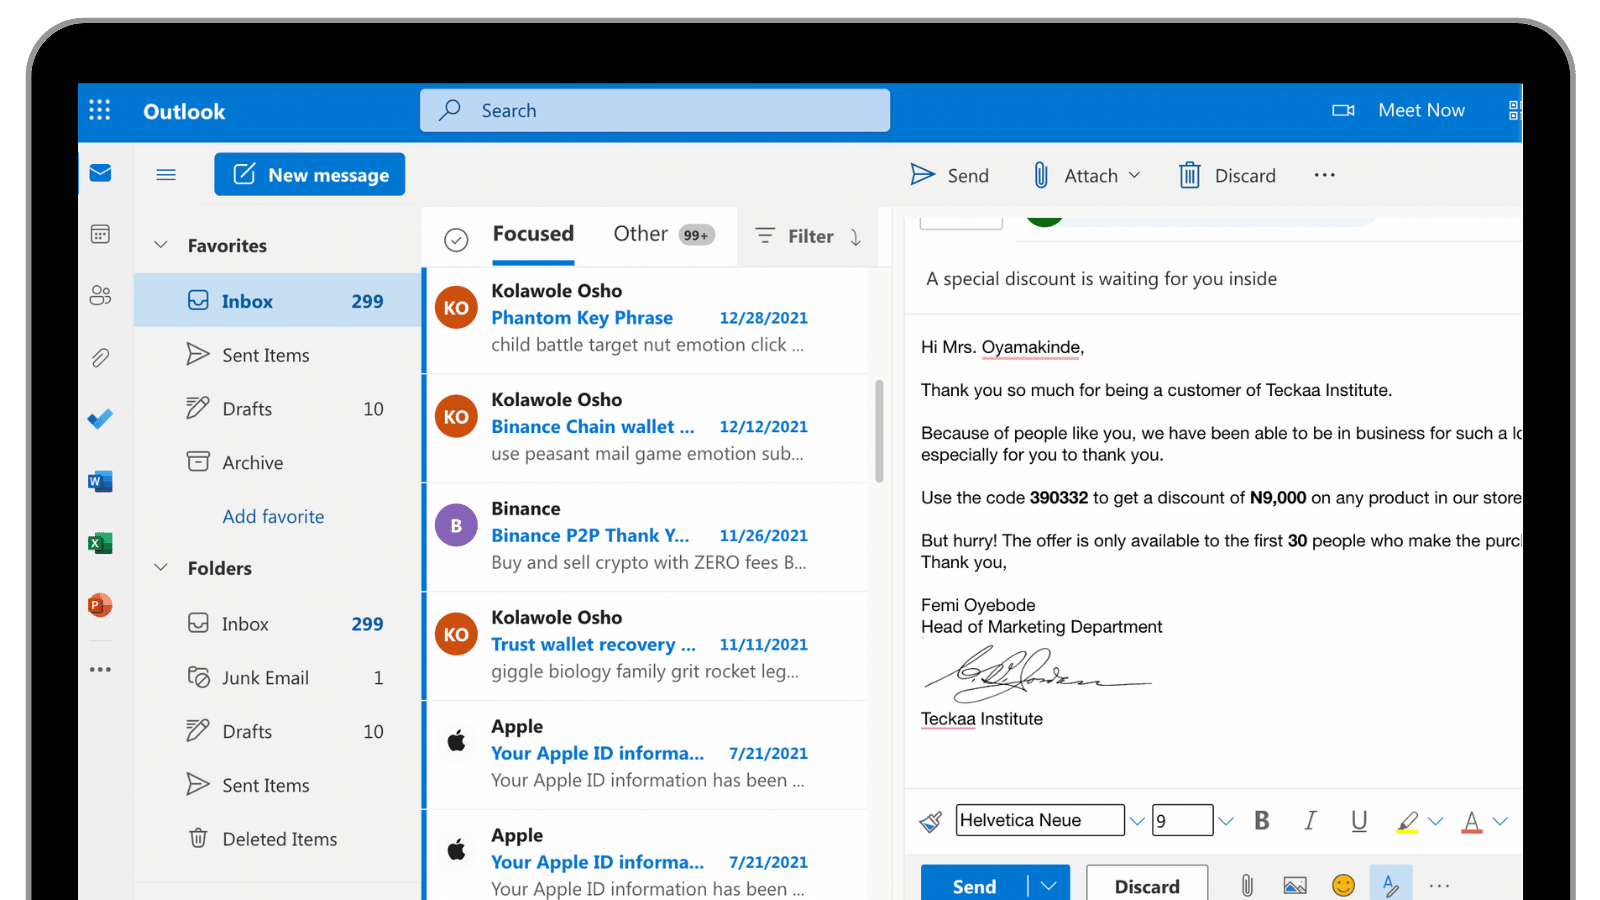Launch the Word app icon
The width and height of the screenshot is (1600, 900).
[100, 481]
